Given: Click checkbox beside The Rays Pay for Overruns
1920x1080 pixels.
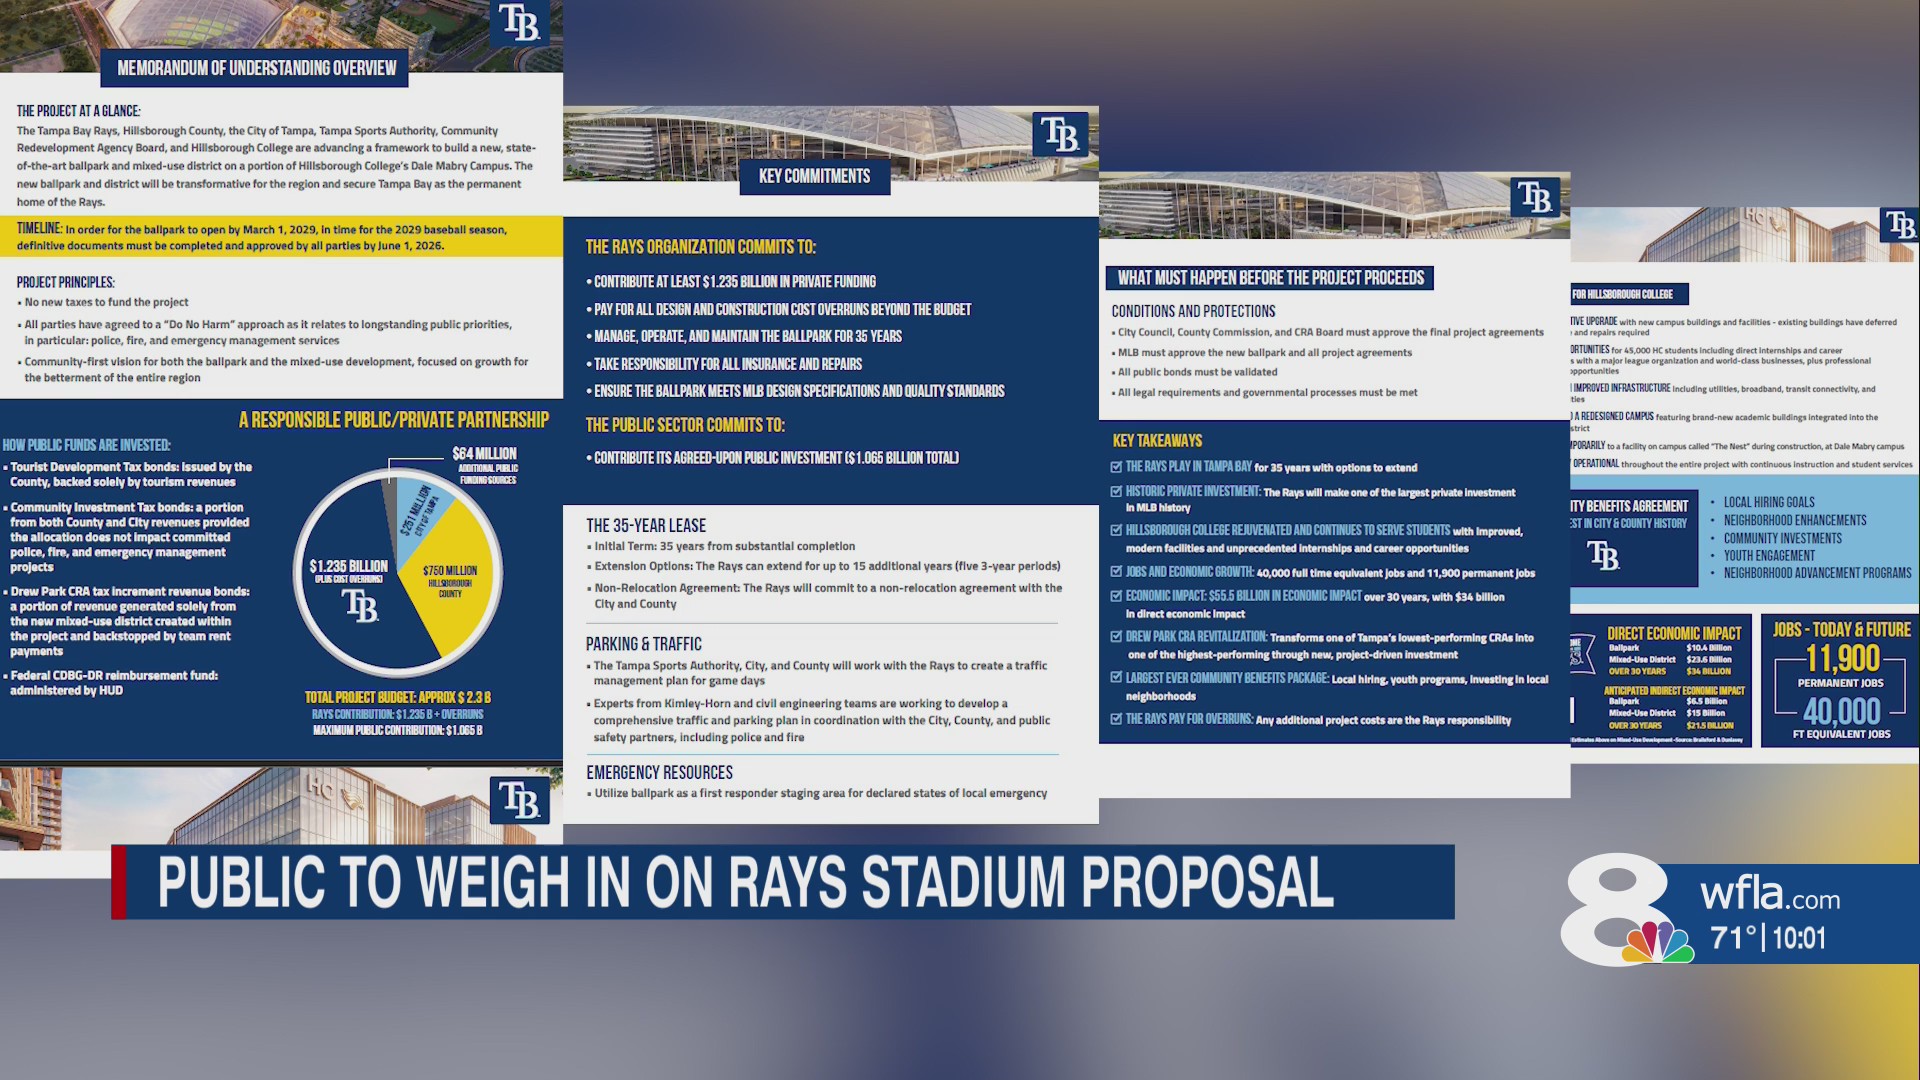Looking at the screenshot, I should click(1116, 719).
